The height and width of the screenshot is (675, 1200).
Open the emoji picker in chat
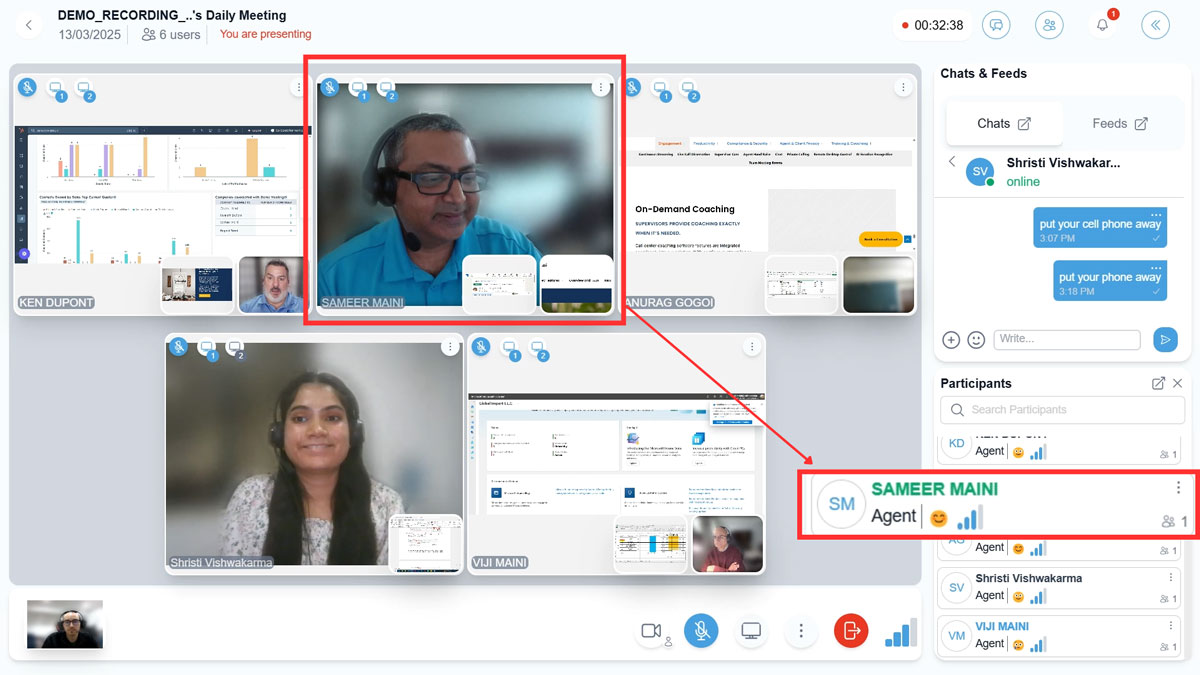pyautogui.click(x=976, y=340)
